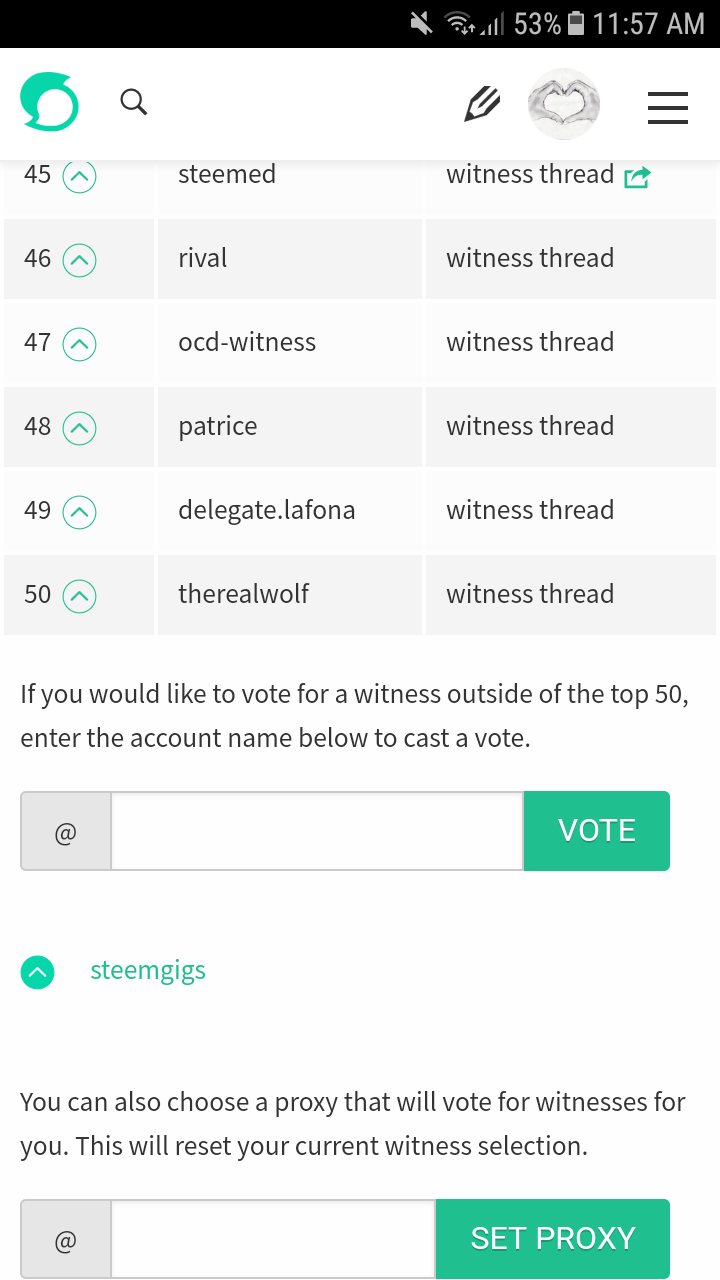Screen dimensions: 720x1280
Task: Open external link icon beside steemed thread
Action: 637,177
